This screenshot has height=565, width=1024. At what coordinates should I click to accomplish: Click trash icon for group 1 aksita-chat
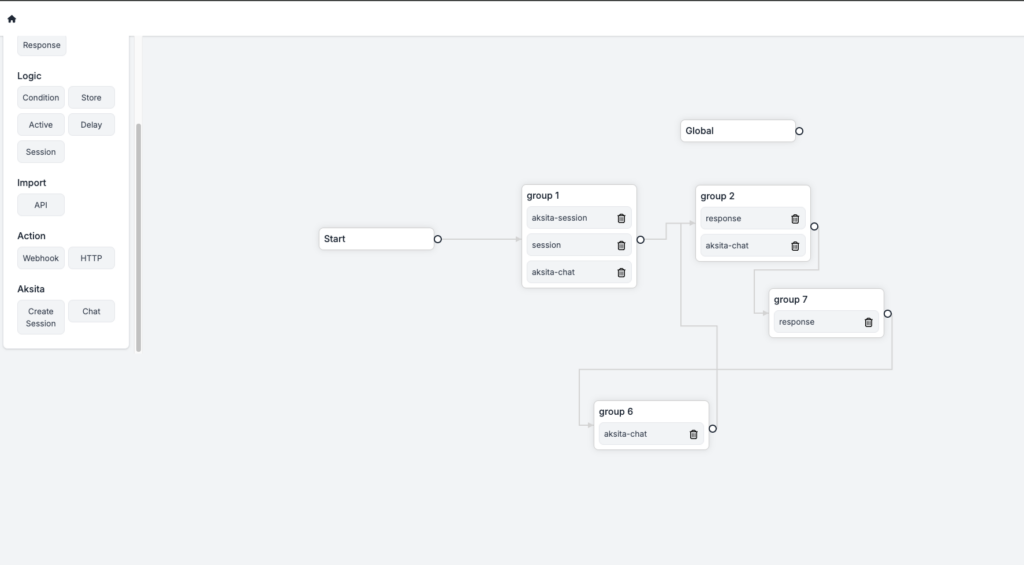[621, 272]
